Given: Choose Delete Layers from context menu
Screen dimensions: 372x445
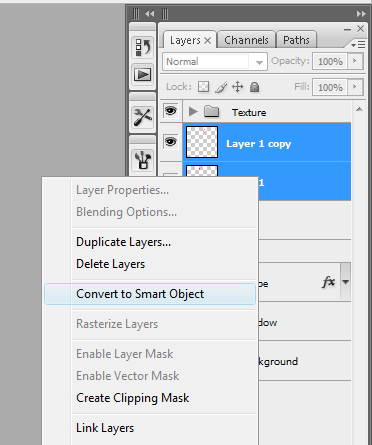Looking at the screenshot, I should pos(150,264).
